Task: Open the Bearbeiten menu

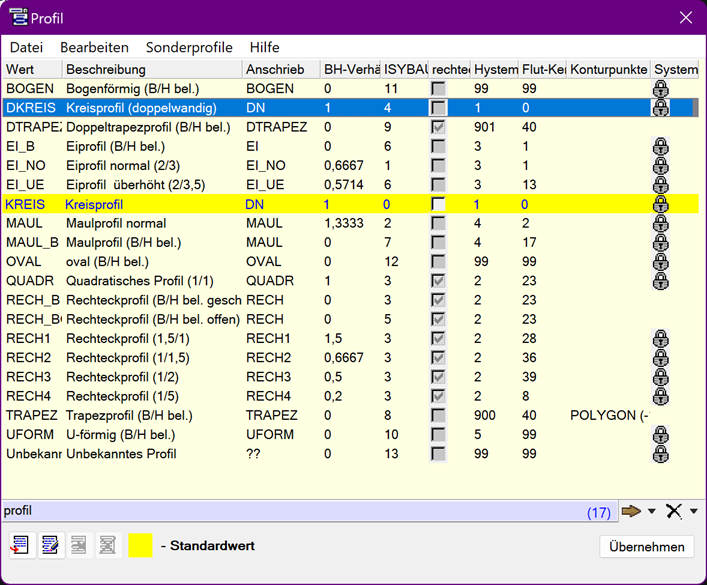Action: click(x=94, y=47)
